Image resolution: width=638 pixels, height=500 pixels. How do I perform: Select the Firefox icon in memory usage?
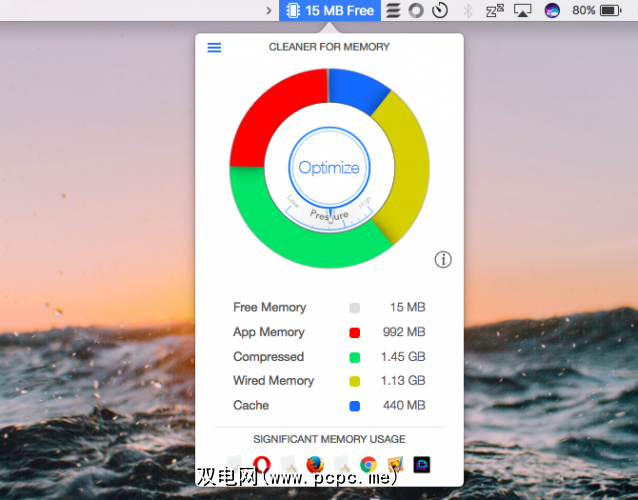pos(315,464)
